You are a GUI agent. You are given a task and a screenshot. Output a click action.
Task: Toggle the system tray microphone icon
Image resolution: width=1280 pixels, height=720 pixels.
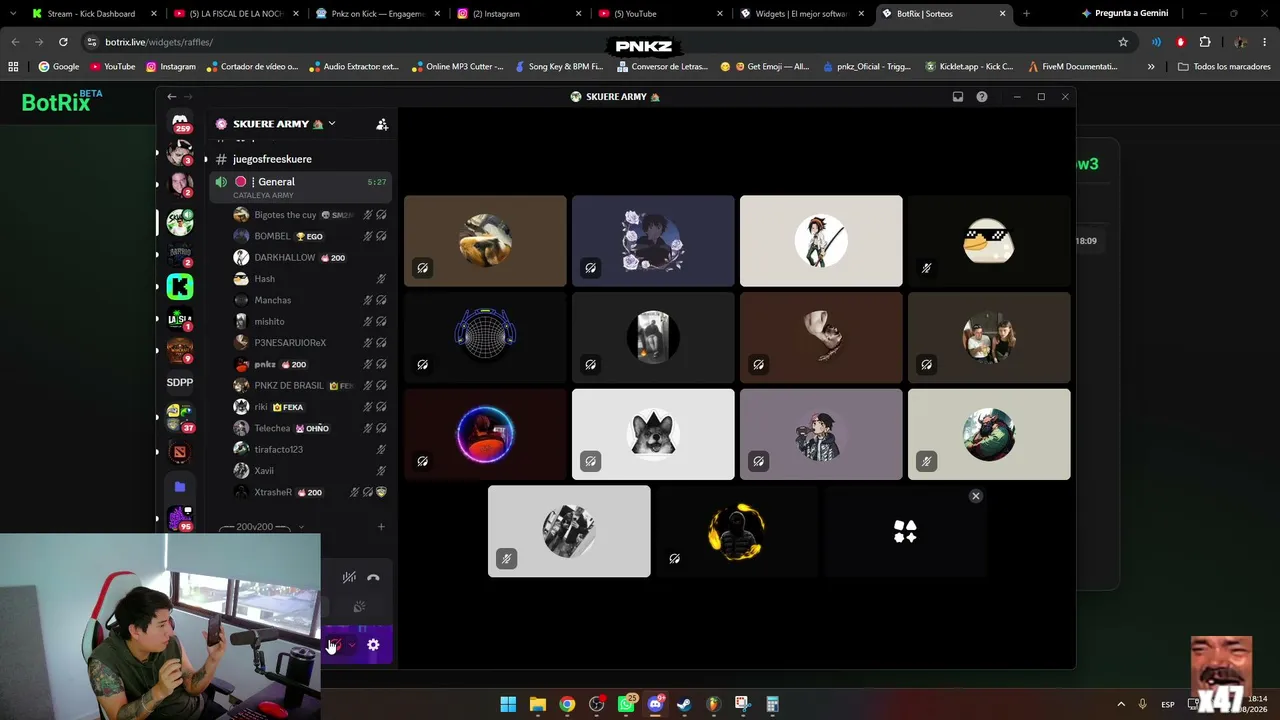tap(1142, 704)
